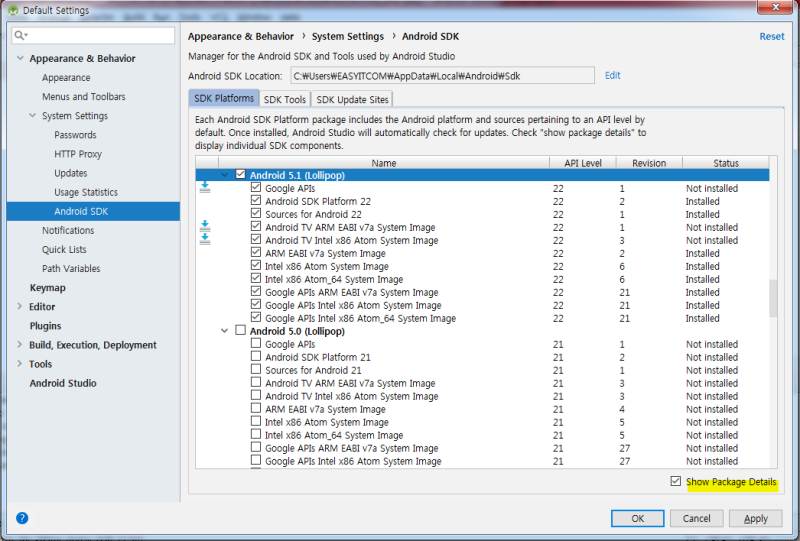The image size is (800, 541).
Task: Close the Default Settings dialog
Action: pyautogui.click(x=776, y=7)
